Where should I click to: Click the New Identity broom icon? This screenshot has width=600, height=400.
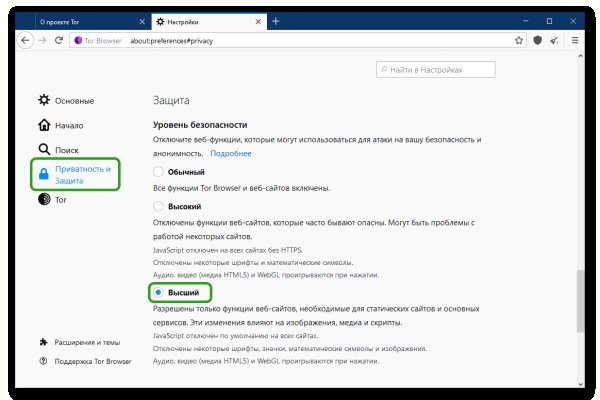[x=556, y=40]
